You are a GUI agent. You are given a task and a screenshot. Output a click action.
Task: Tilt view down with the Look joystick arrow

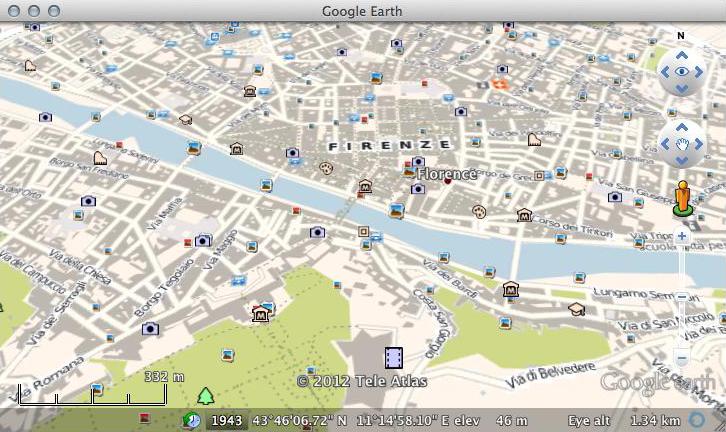click(x=682, y=88)
